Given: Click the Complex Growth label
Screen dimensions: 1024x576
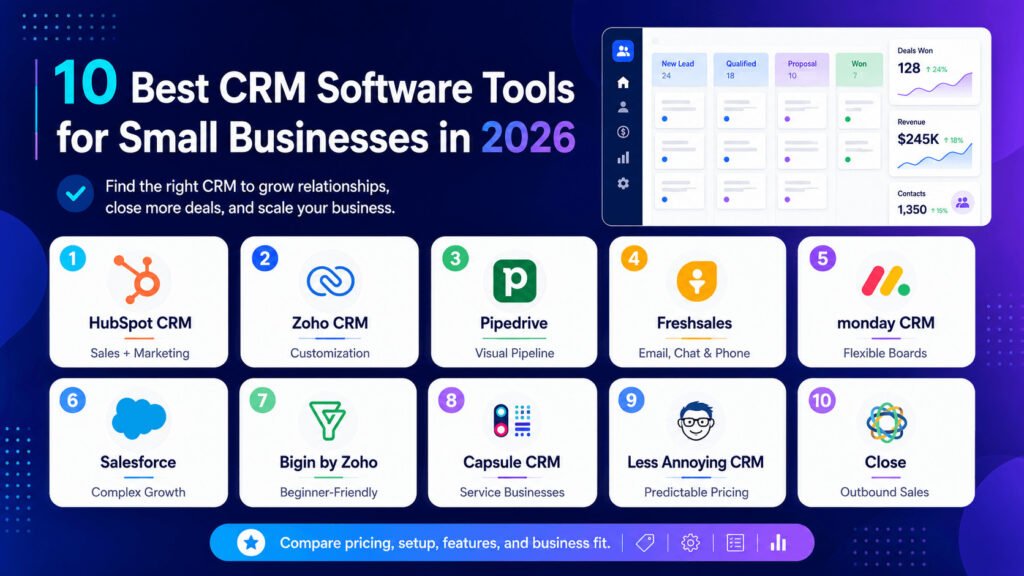Looking at the screenshot, I should tap(138, 492).
